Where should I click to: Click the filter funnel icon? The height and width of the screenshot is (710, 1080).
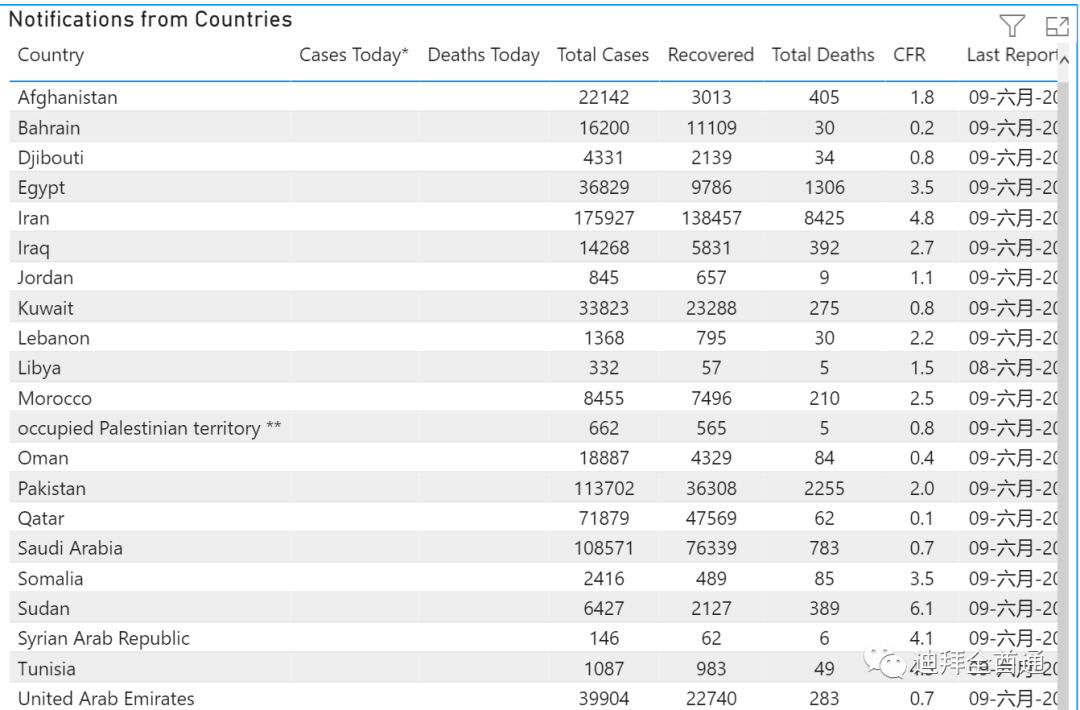(x=1012, y=26)
